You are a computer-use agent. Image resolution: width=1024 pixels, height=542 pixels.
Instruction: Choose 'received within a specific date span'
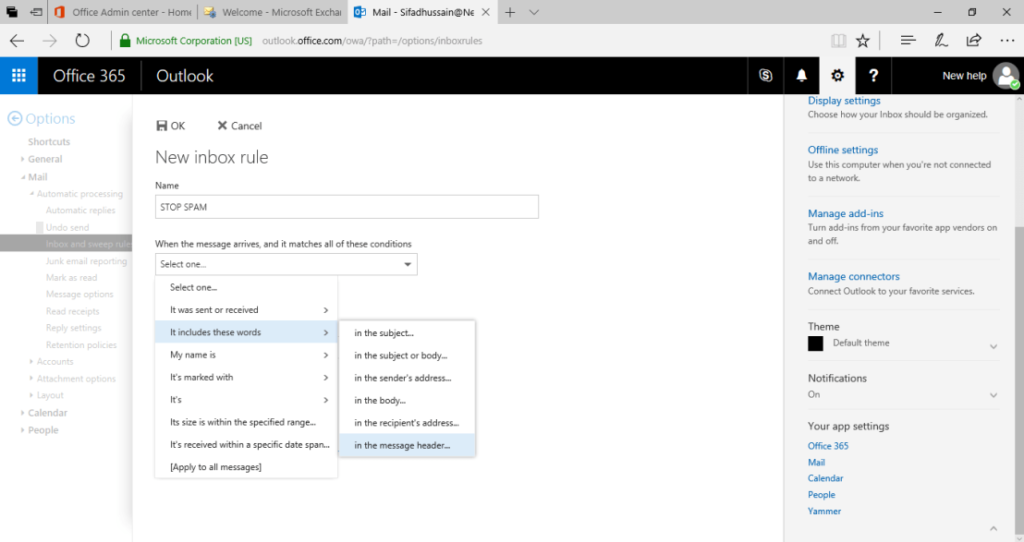[x=246, y=445]
